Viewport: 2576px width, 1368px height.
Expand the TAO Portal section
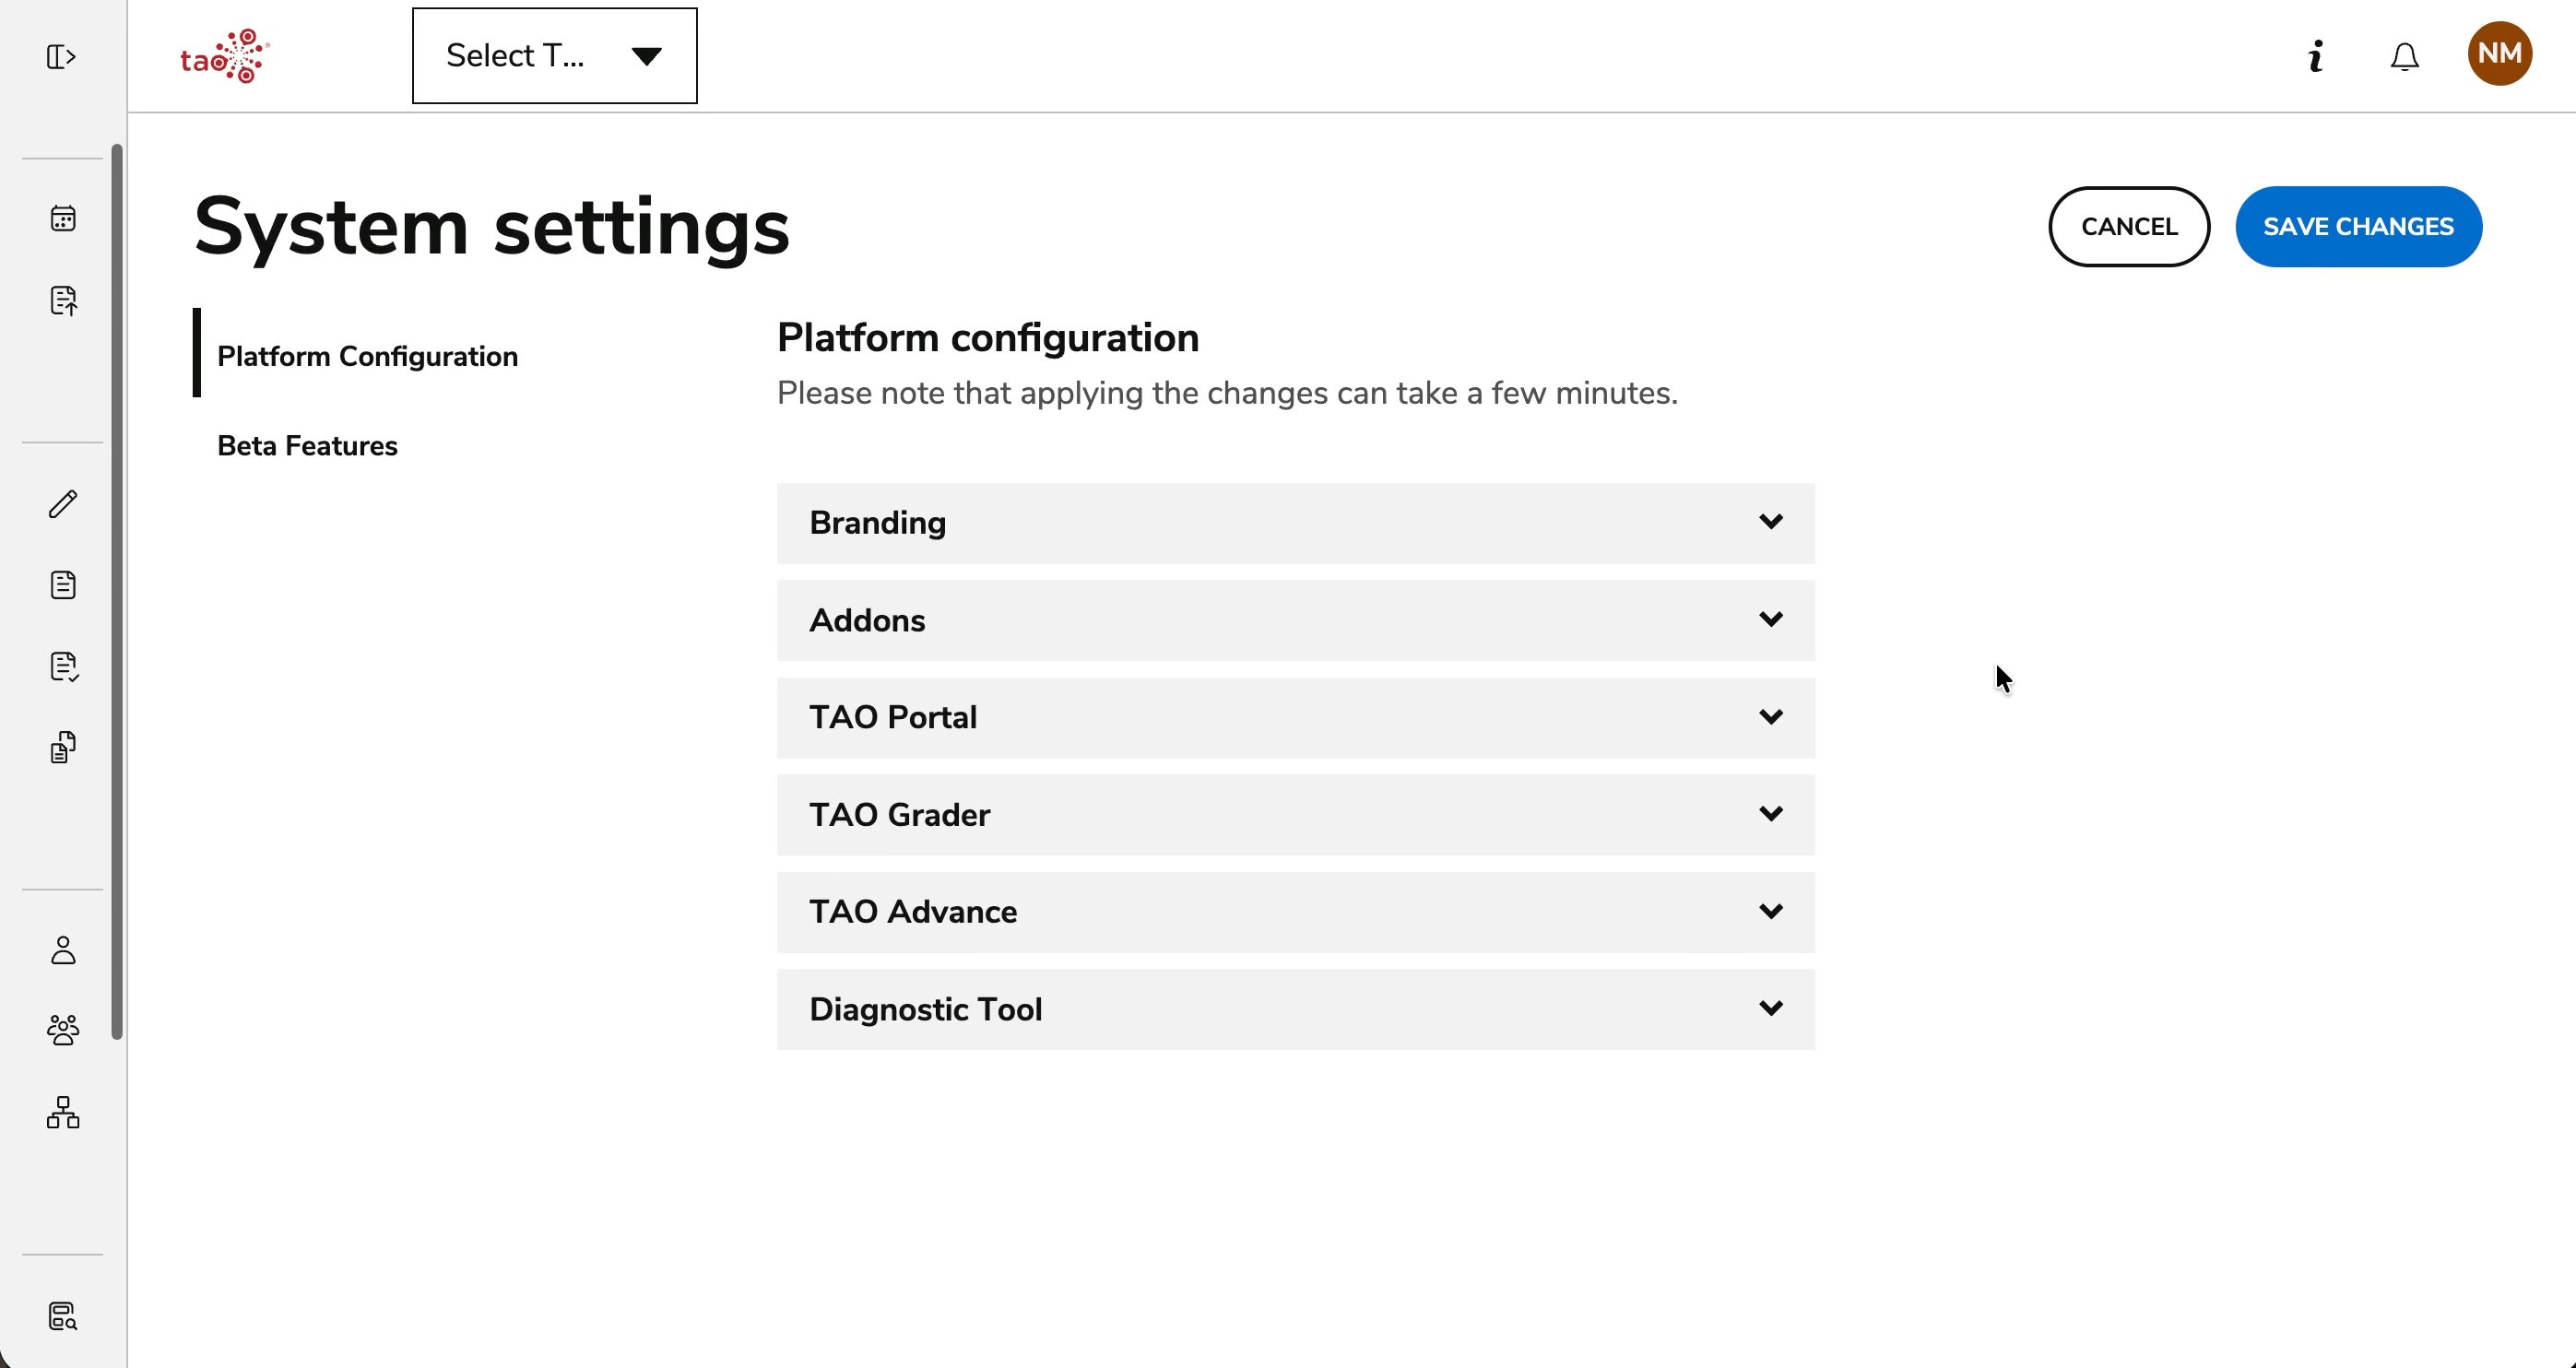coord(1295,717)
